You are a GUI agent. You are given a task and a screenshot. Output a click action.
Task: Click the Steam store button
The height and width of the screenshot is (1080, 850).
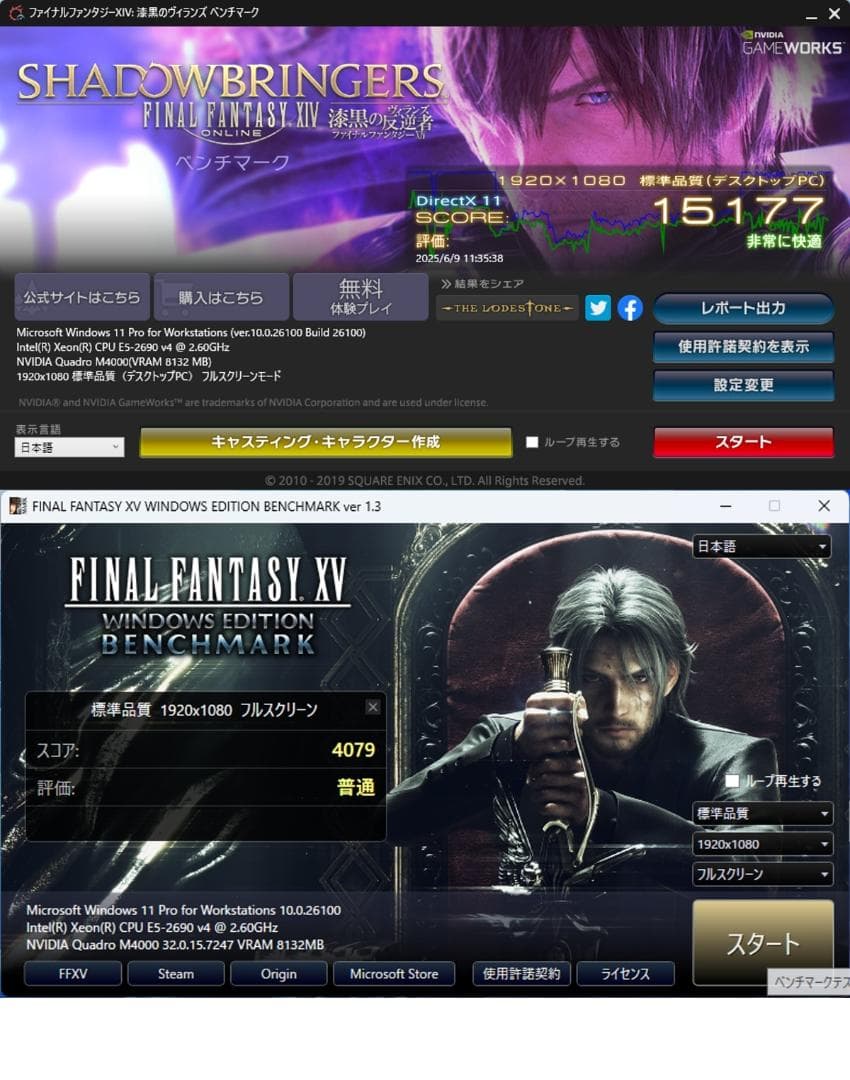click(176, 974)
